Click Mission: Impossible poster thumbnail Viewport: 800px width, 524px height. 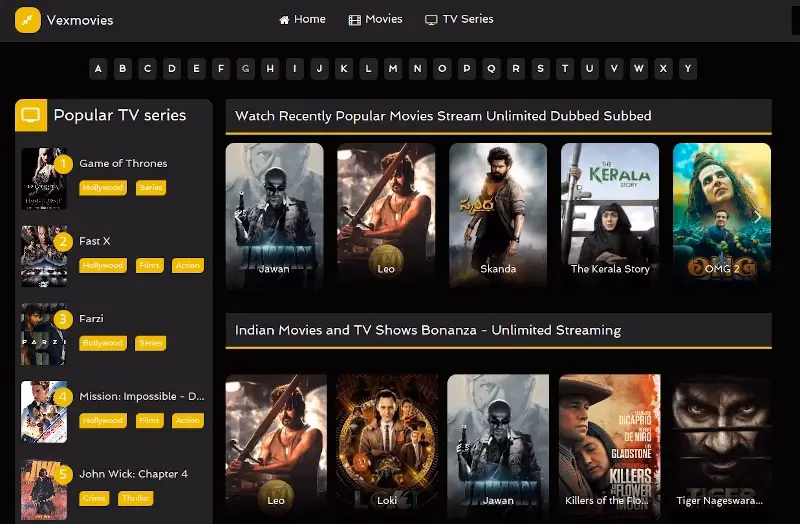pos(44,412)
